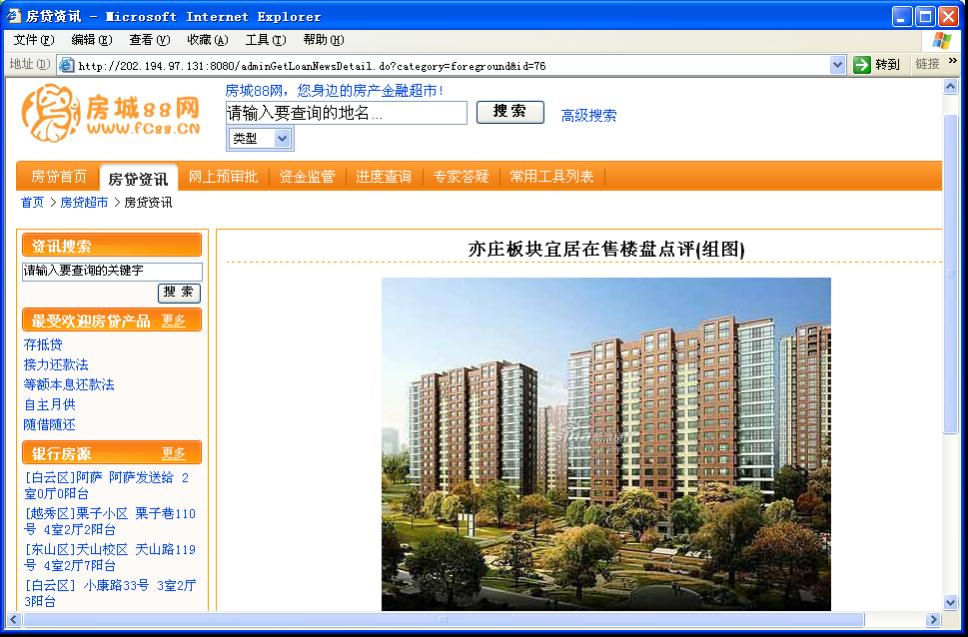968x637 pixels.
Task: Click the 链接 links toolbar label
Action: [927, 64]
